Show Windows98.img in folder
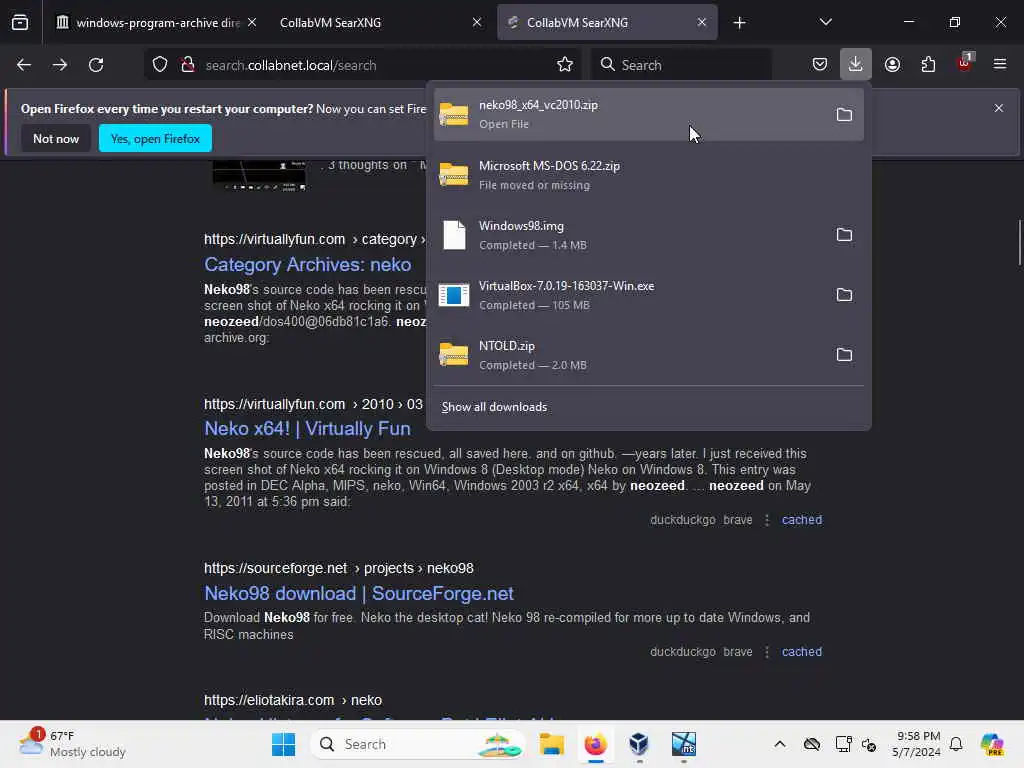 click(x=844, y=235)
